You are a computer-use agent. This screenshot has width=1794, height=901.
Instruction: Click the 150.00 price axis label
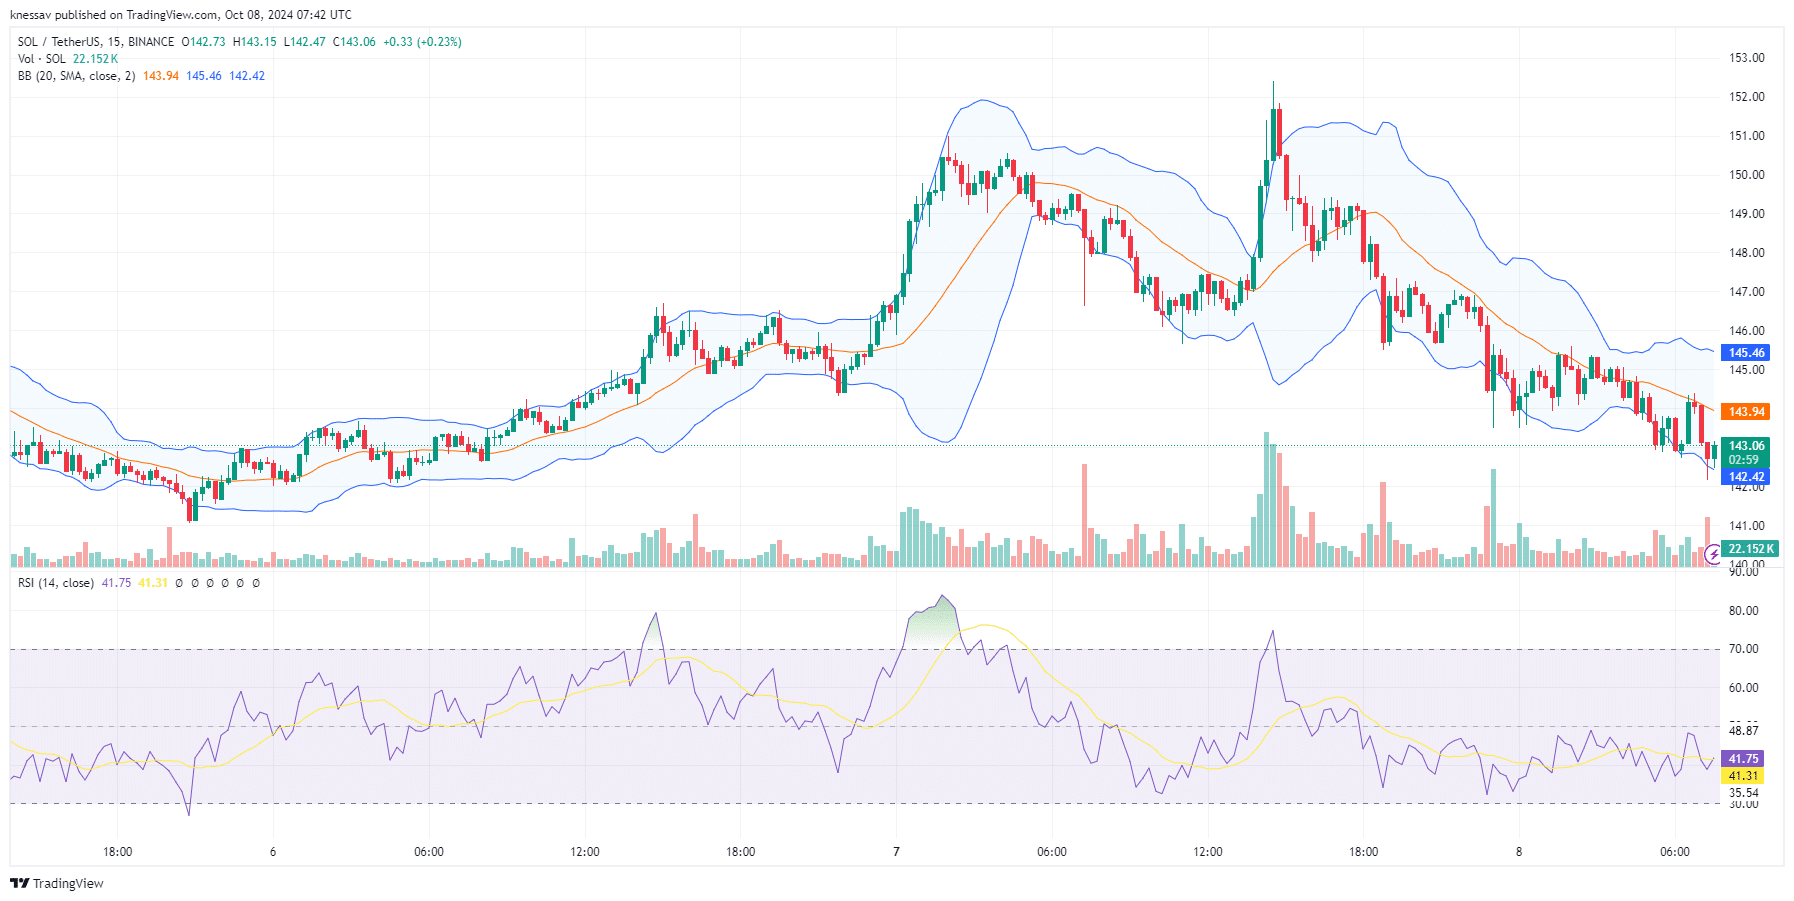click(x=1747, y=175)
